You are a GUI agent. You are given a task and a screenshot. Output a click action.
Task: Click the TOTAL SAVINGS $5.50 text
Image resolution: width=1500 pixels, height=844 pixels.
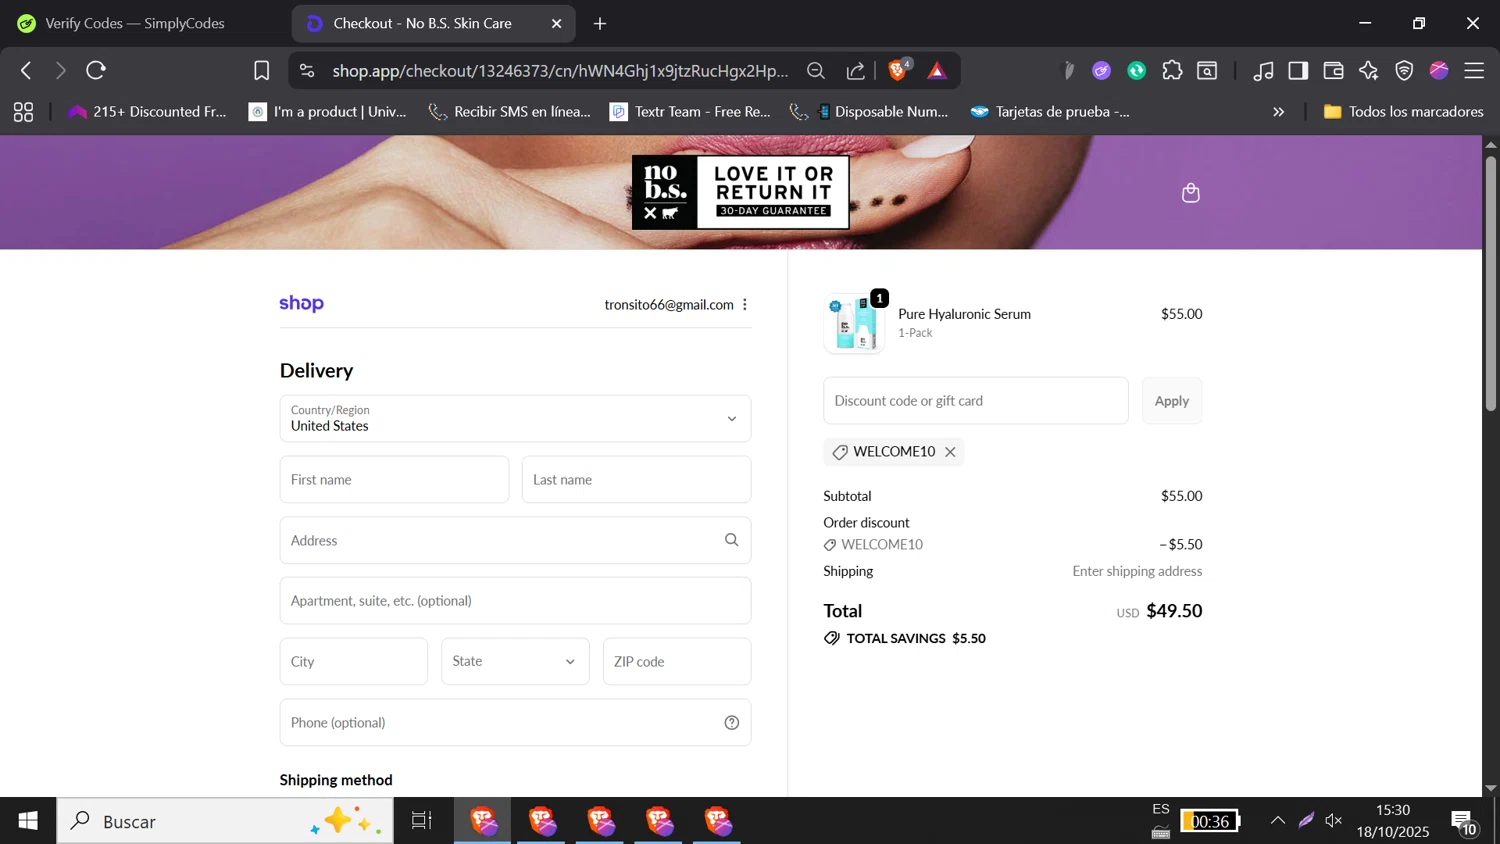[916, 638]
